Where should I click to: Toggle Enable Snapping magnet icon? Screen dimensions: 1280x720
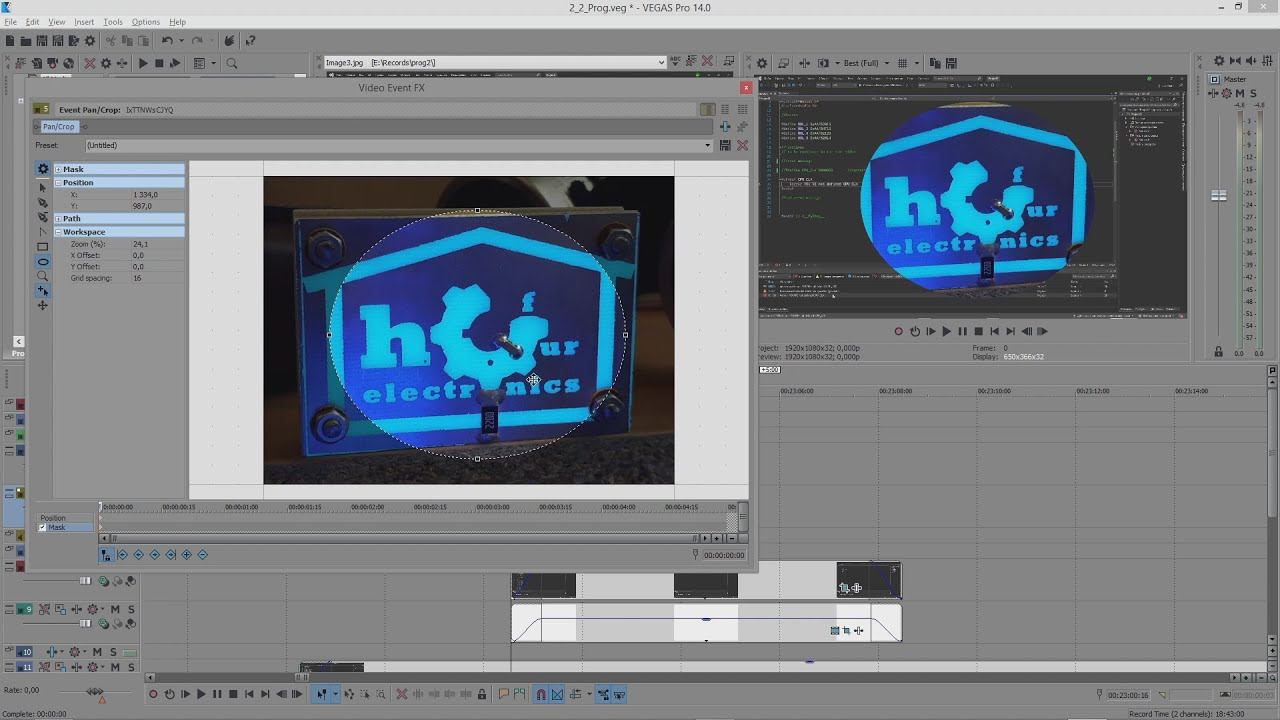[541, 694]
